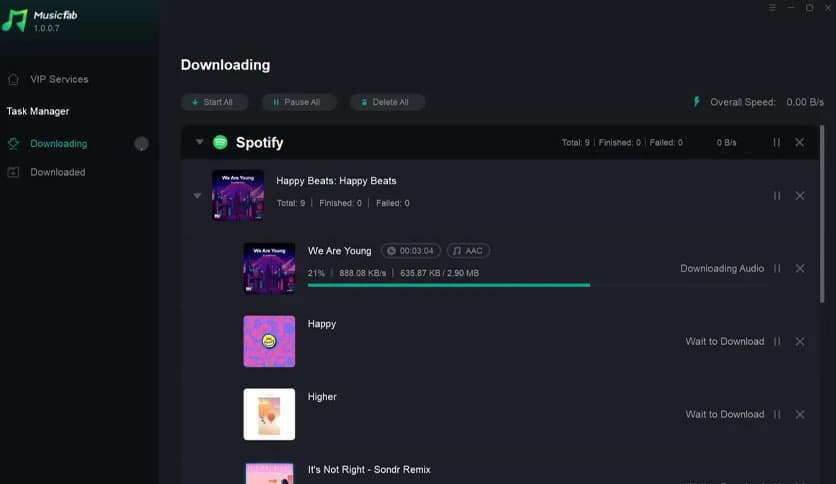Click the Happy Beats playlist cover thumbnail
The image size is (836, 484).
tap(238, 195)
